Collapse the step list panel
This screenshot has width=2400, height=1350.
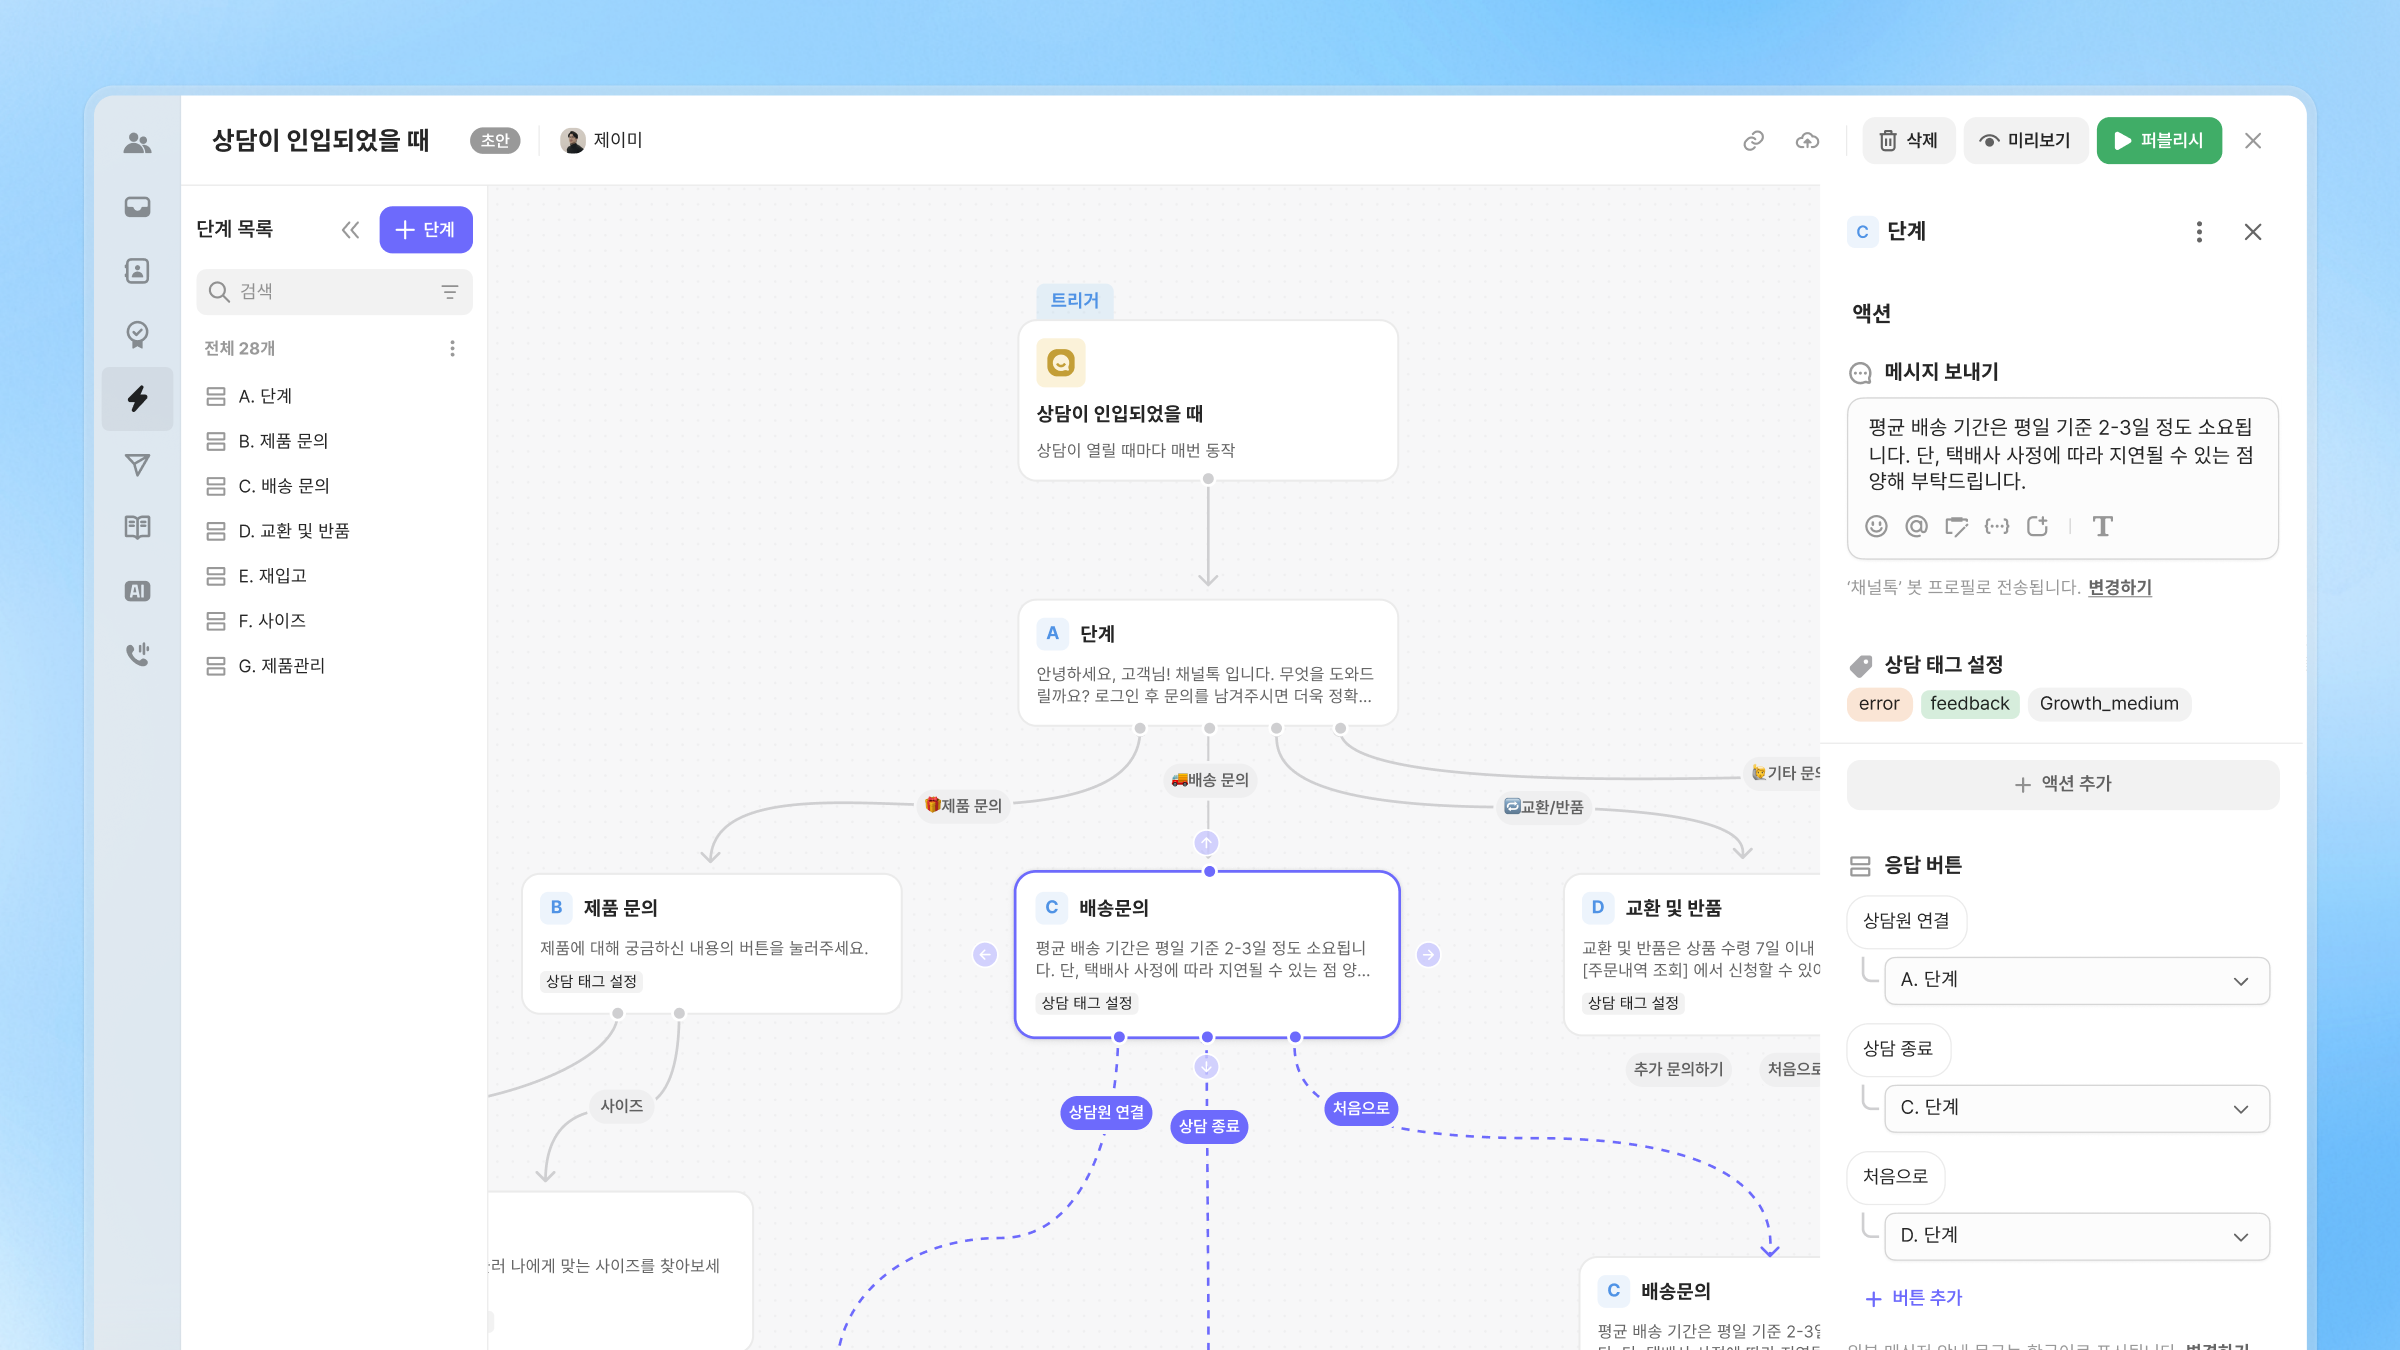(x=350, y=230)
